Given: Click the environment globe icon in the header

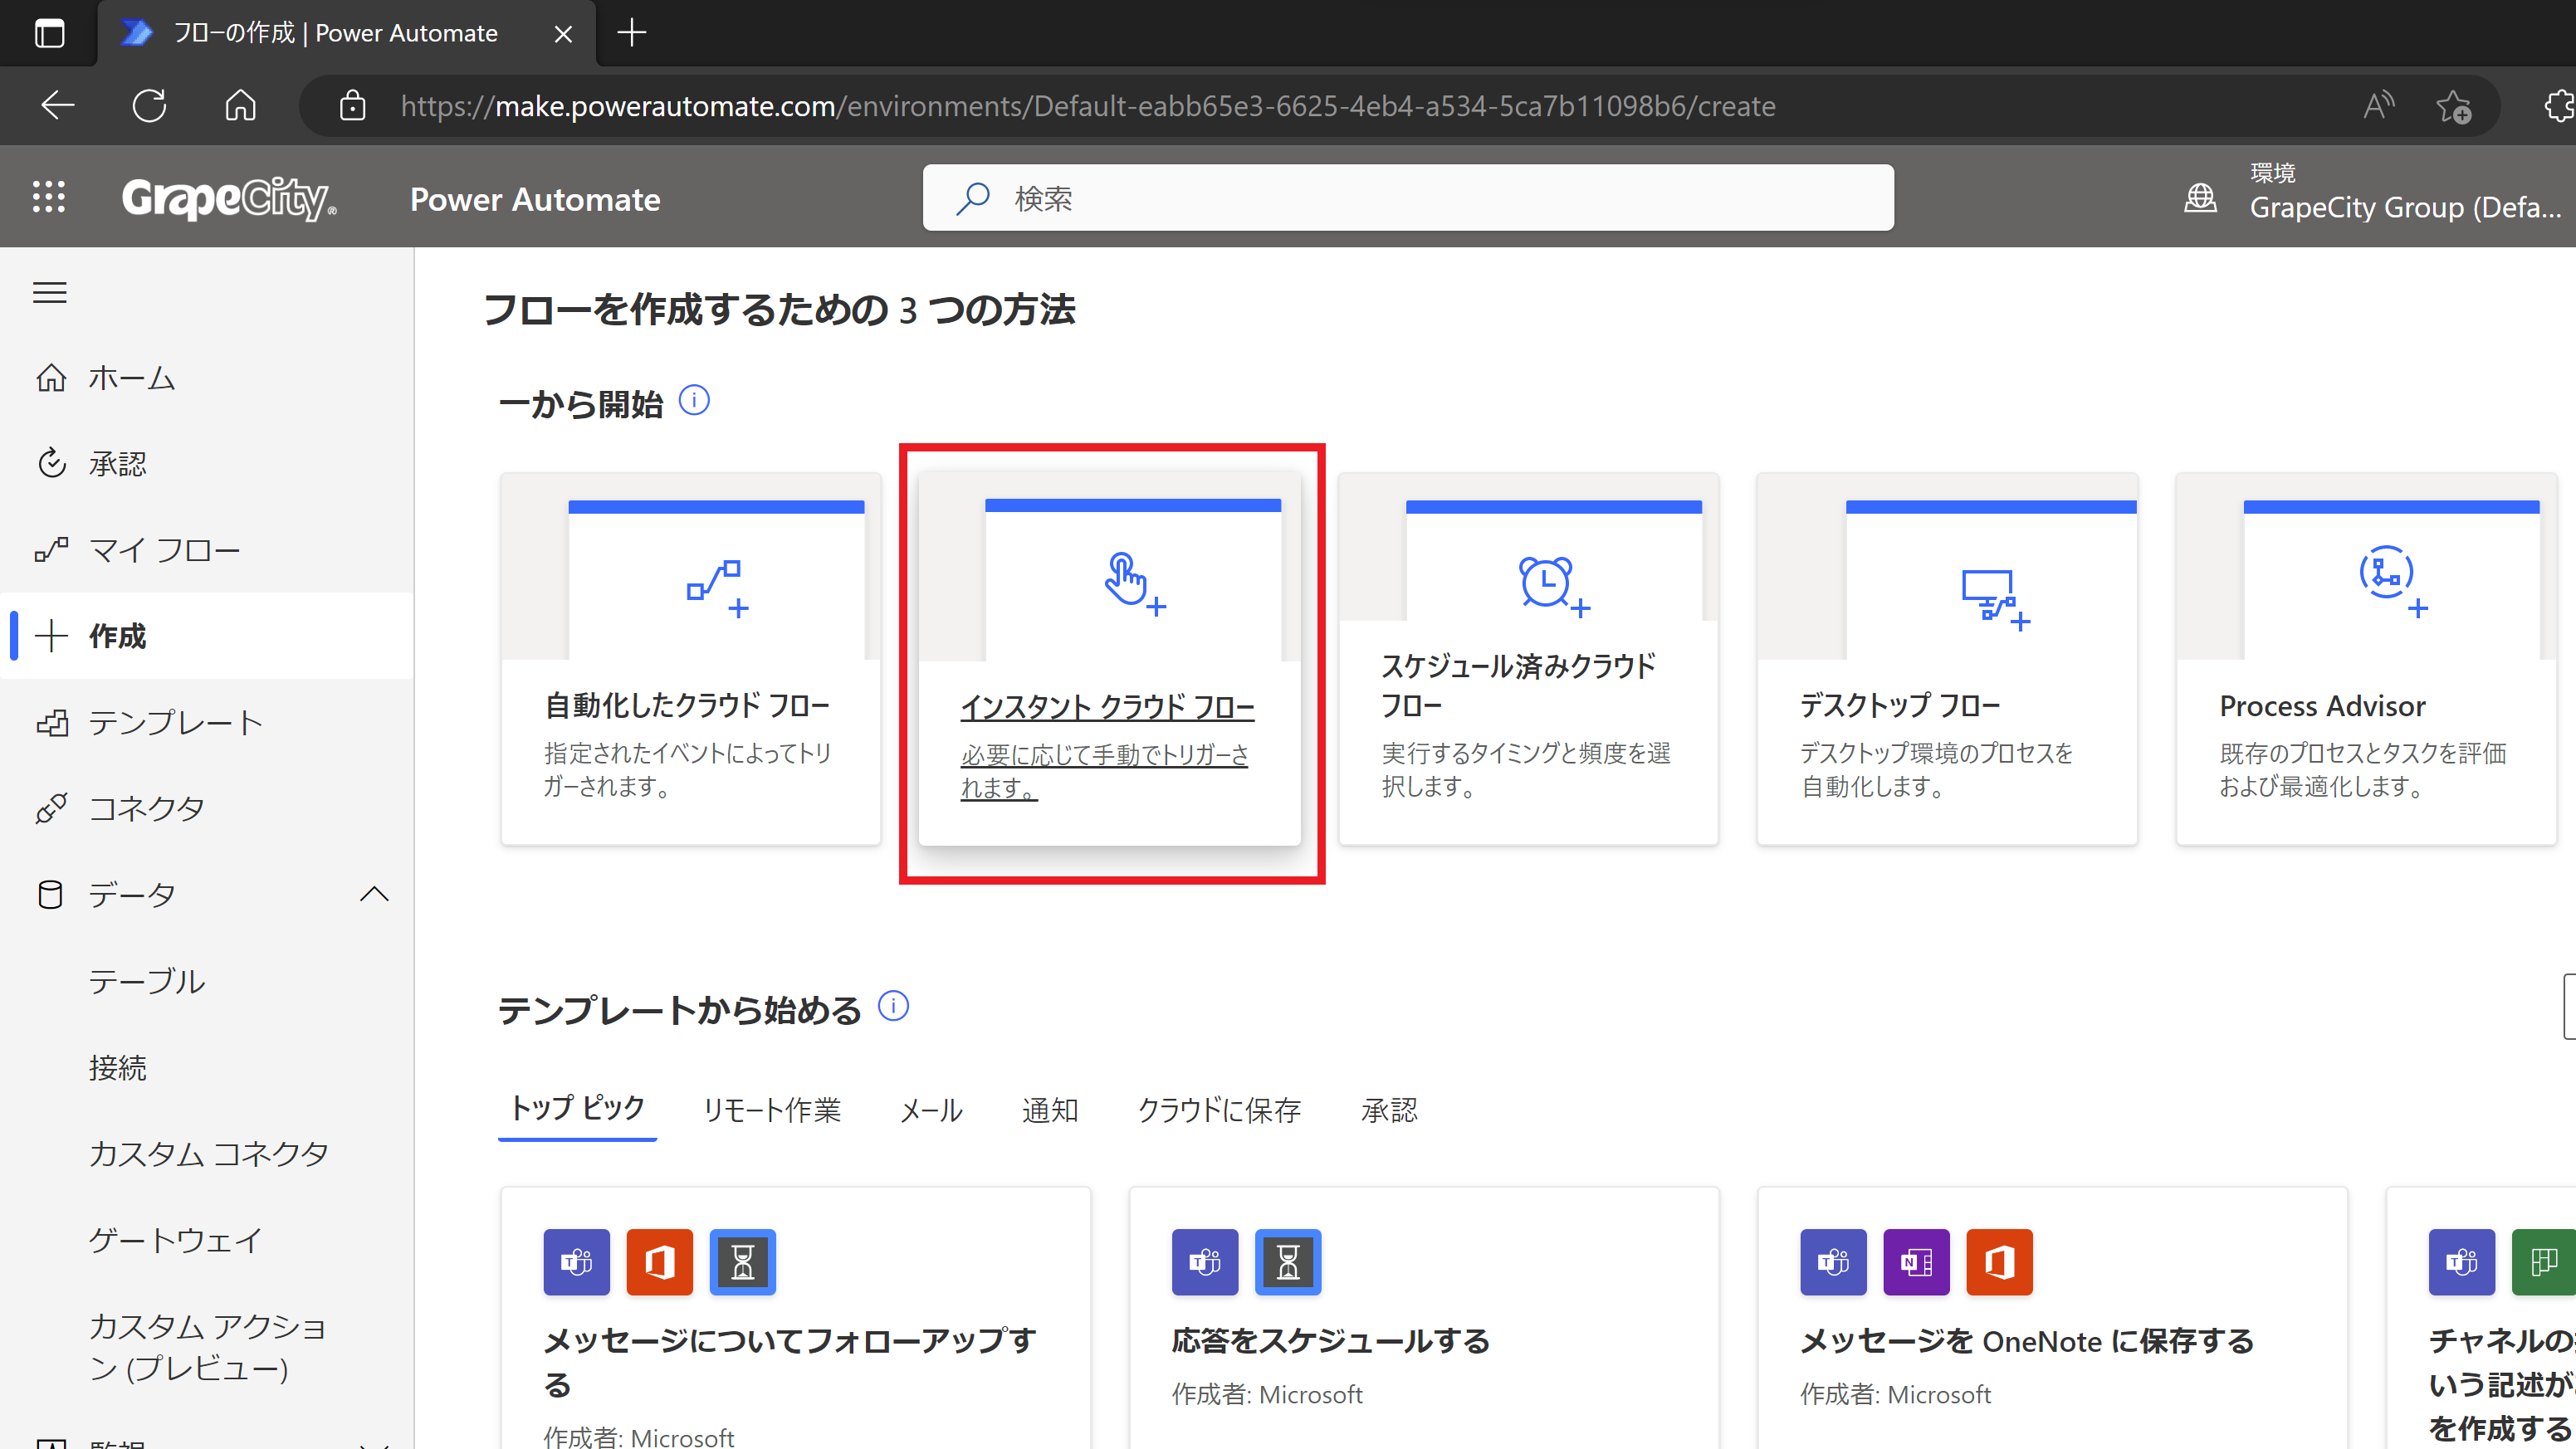Looking at the screenshot, I should (2200, 197).
